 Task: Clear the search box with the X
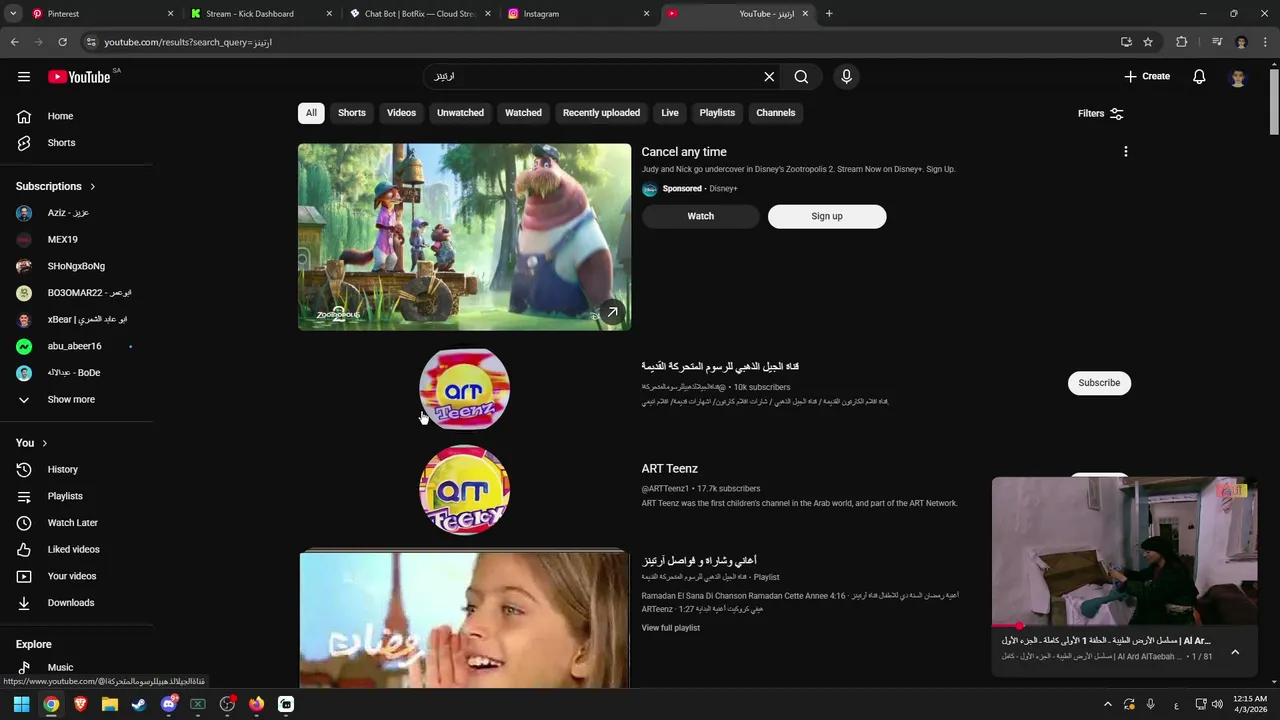click(769, 76)
